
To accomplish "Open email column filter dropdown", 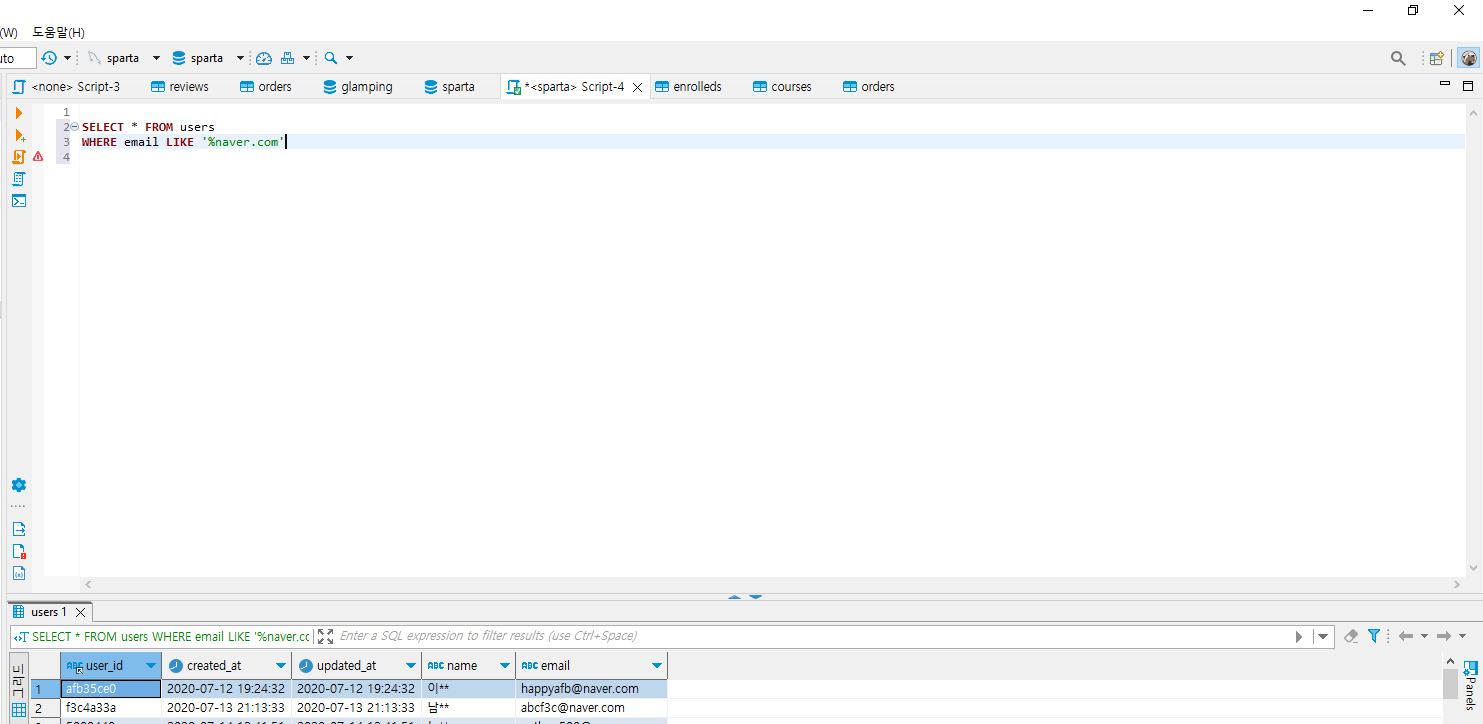I will pos(657,666).
